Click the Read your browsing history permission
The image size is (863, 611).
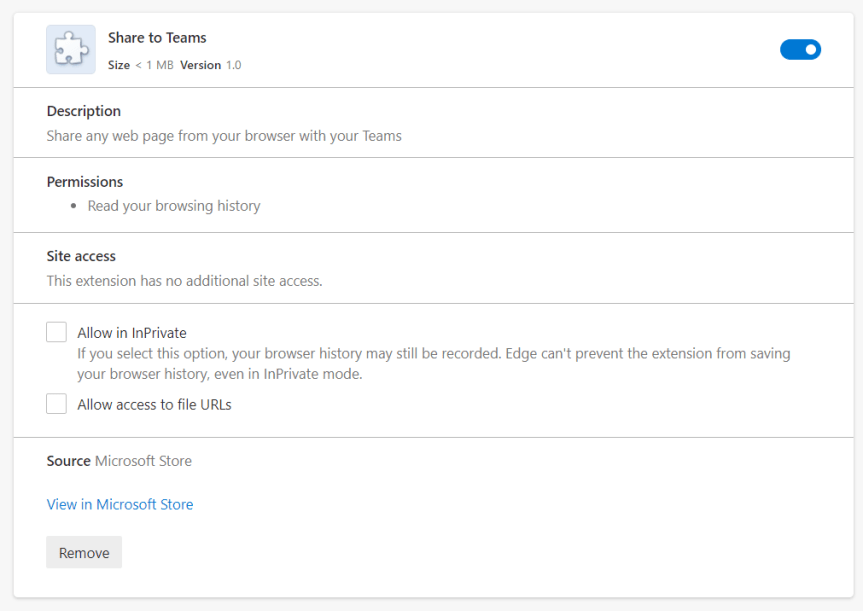(174, 206)
